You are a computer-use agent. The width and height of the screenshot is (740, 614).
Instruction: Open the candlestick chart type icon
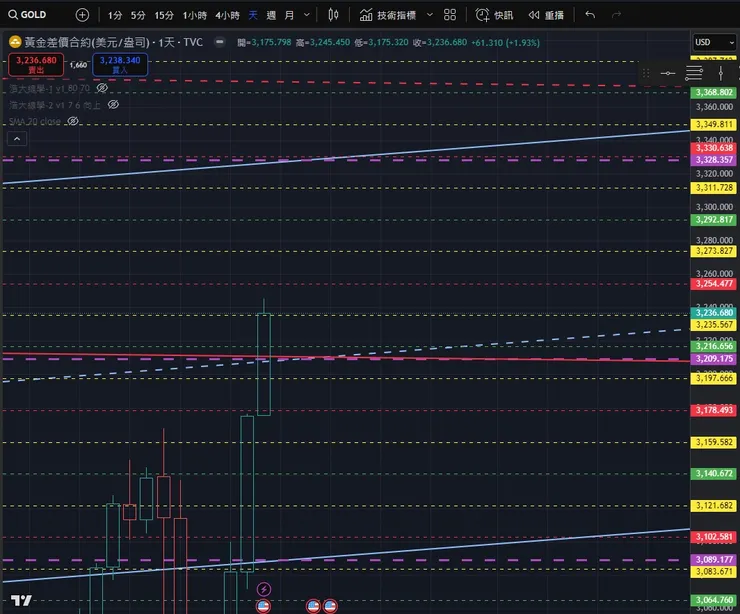tap(332, 15)
